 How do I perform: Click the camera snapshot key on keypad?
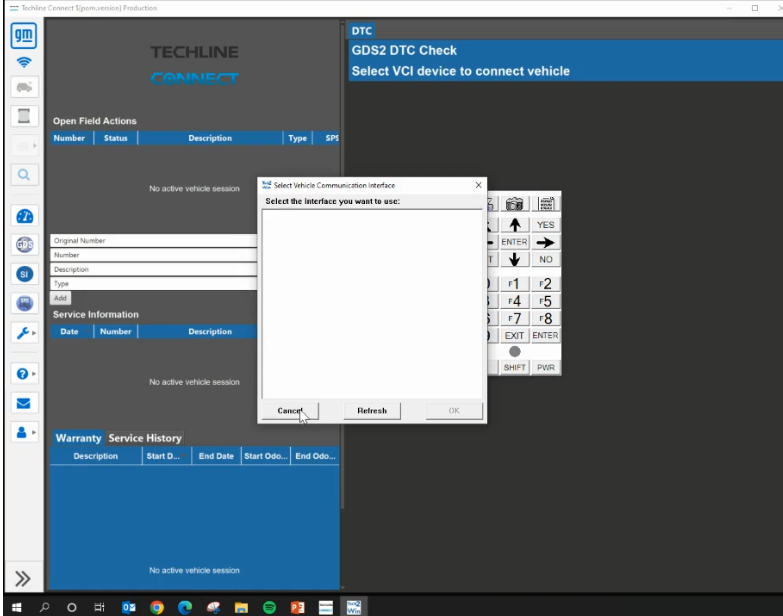coord(514,204)
